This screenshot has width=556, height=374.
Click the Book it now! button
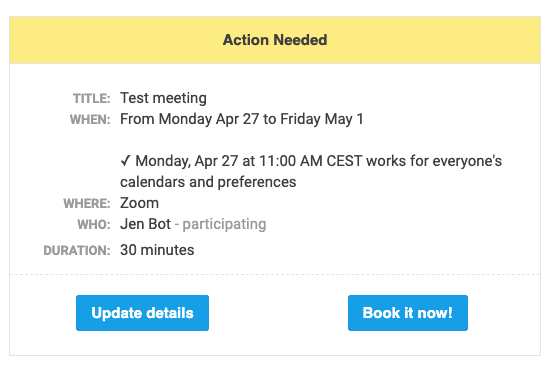[408, 313]
